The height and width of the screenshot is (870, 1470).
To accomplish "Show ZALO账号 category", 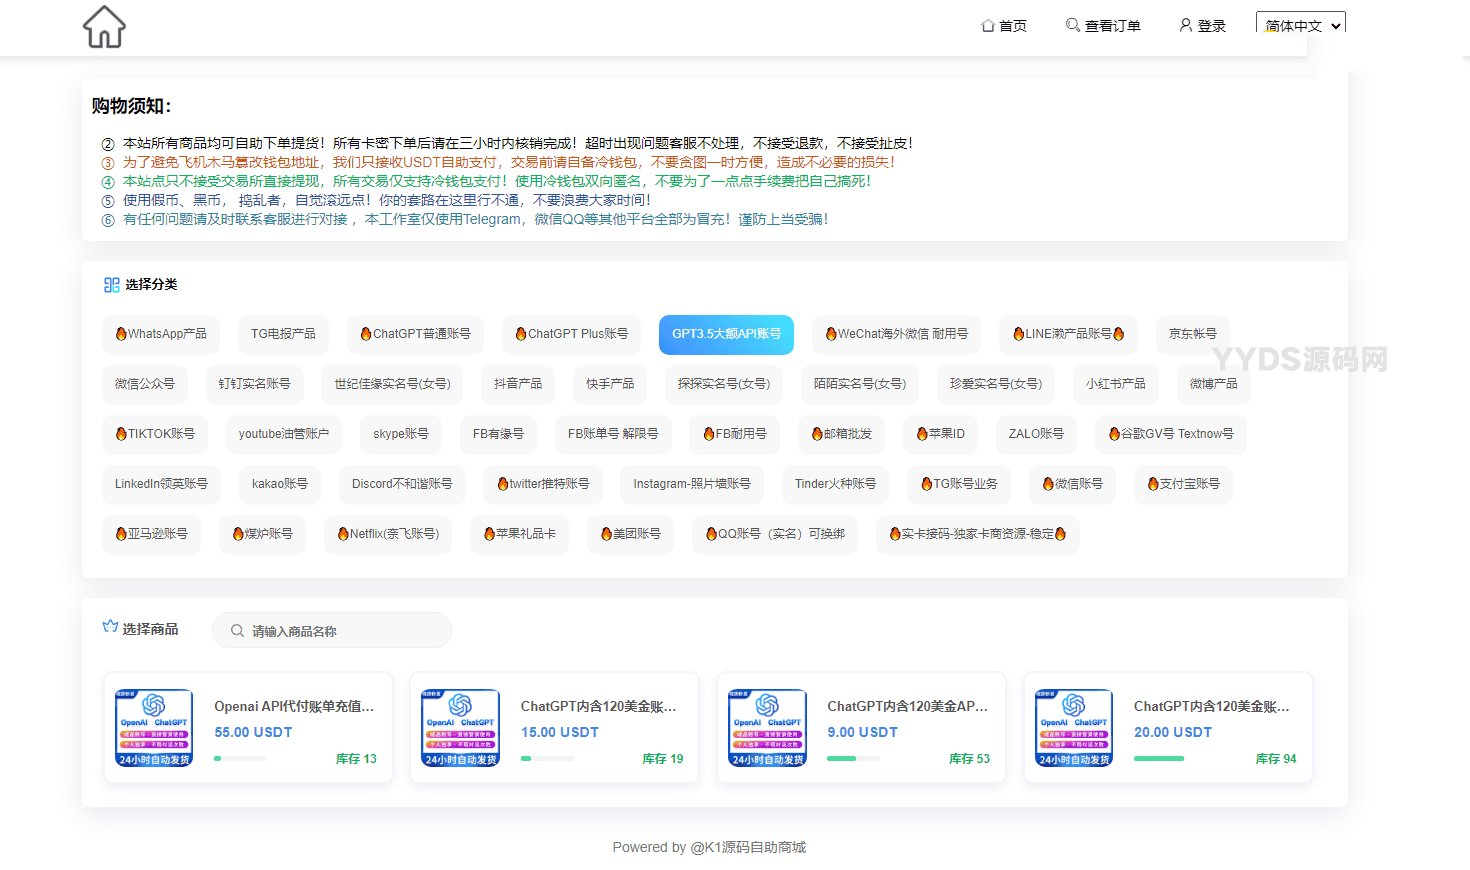I will click(x=1036, y=434).
